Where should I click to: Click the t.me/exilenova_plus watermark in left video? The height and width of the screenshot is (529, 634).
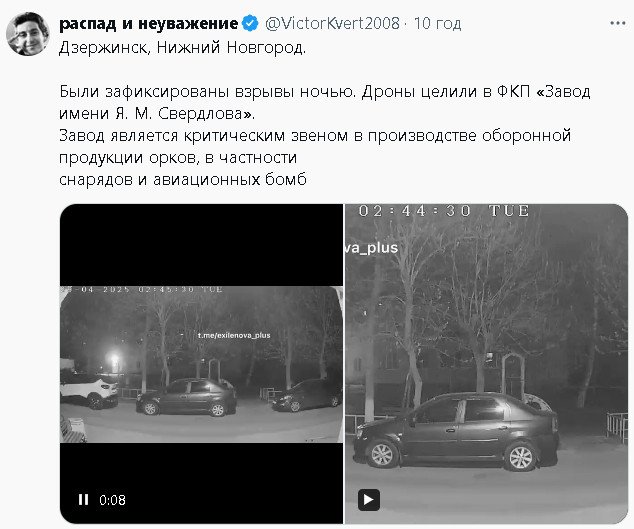point(234,335)
